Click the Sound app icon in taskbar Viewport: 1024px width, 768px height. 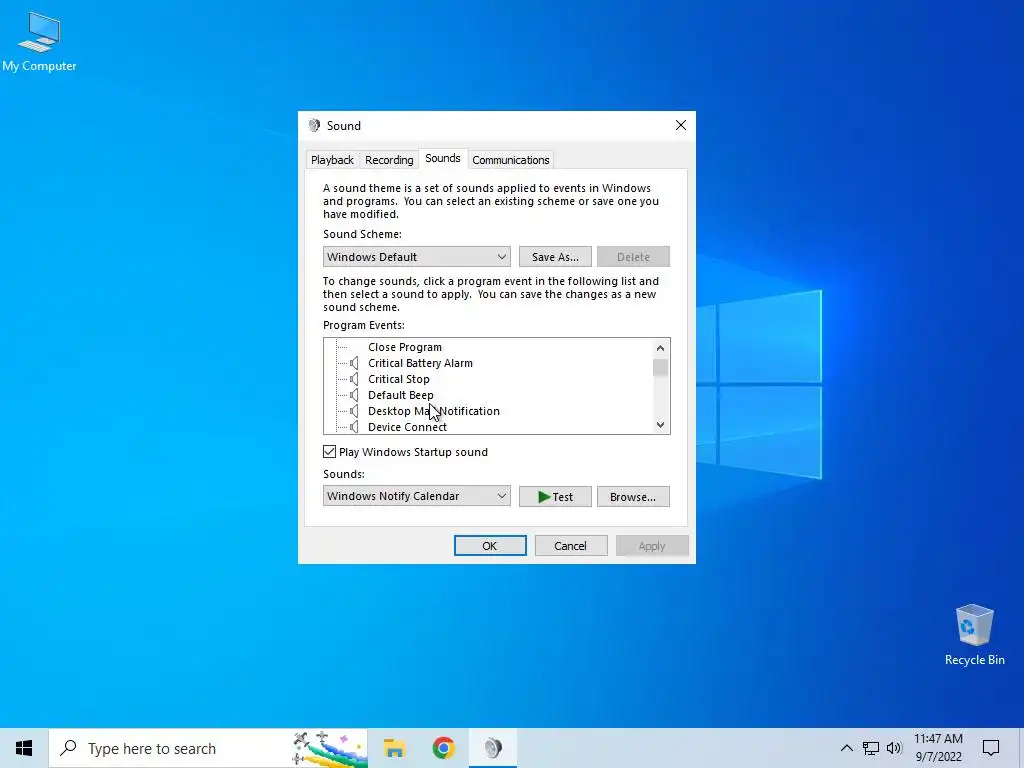pyautogui.click(x=493, y=748)
